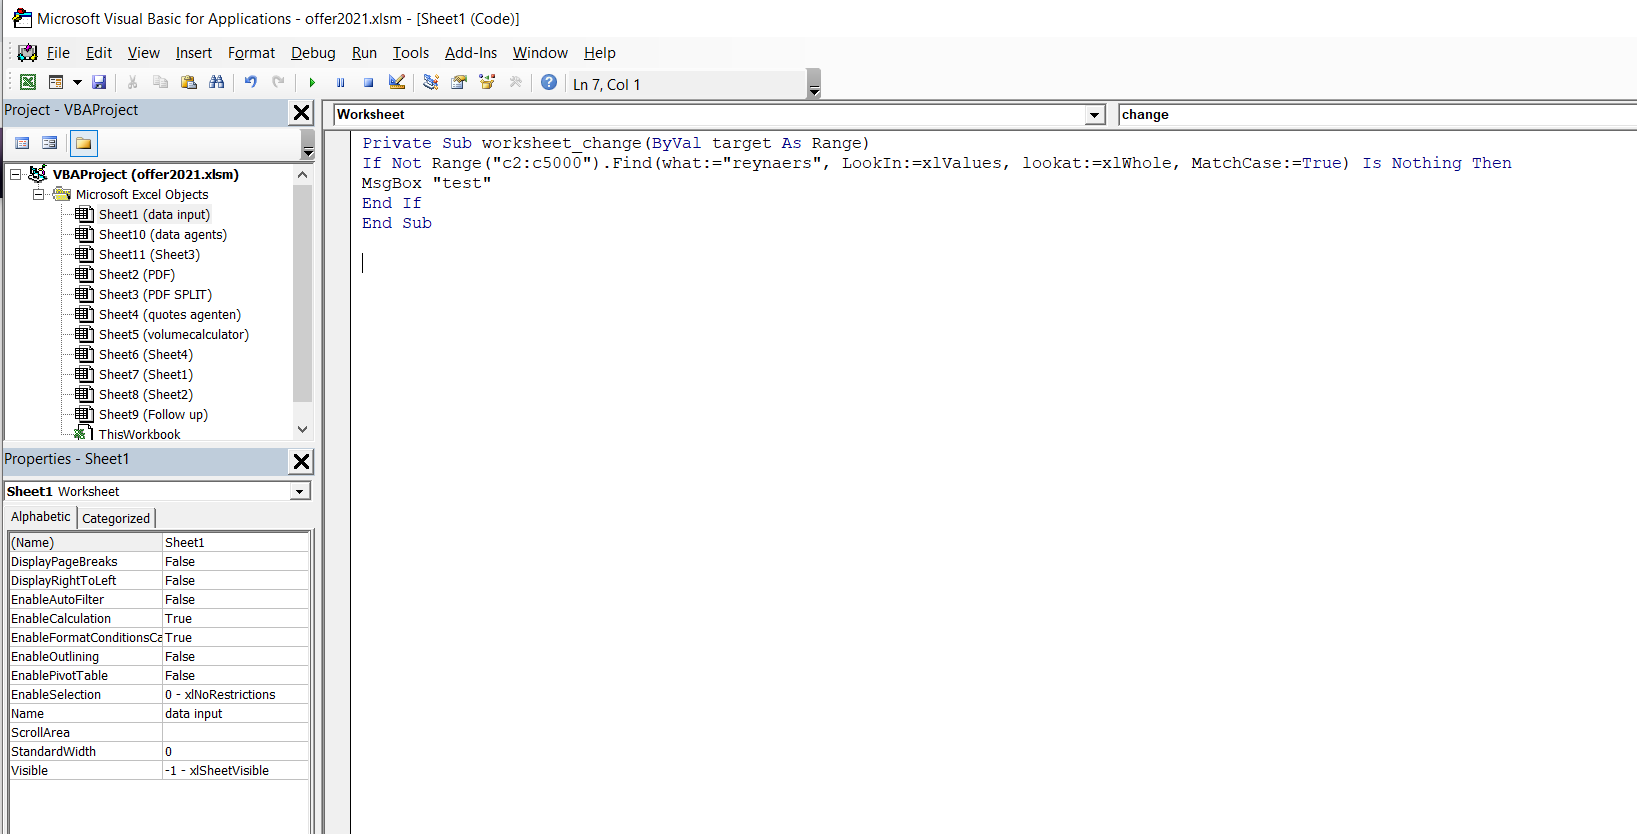The image size is (1637, 834).
Task: Open the Window menu
Action: [x=540, y=53]
